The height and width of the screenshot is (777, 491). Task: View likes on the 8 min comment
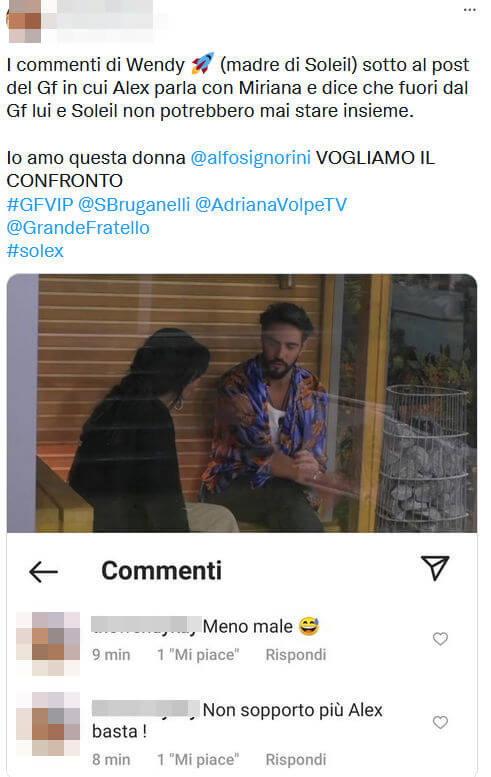(198, 759)
